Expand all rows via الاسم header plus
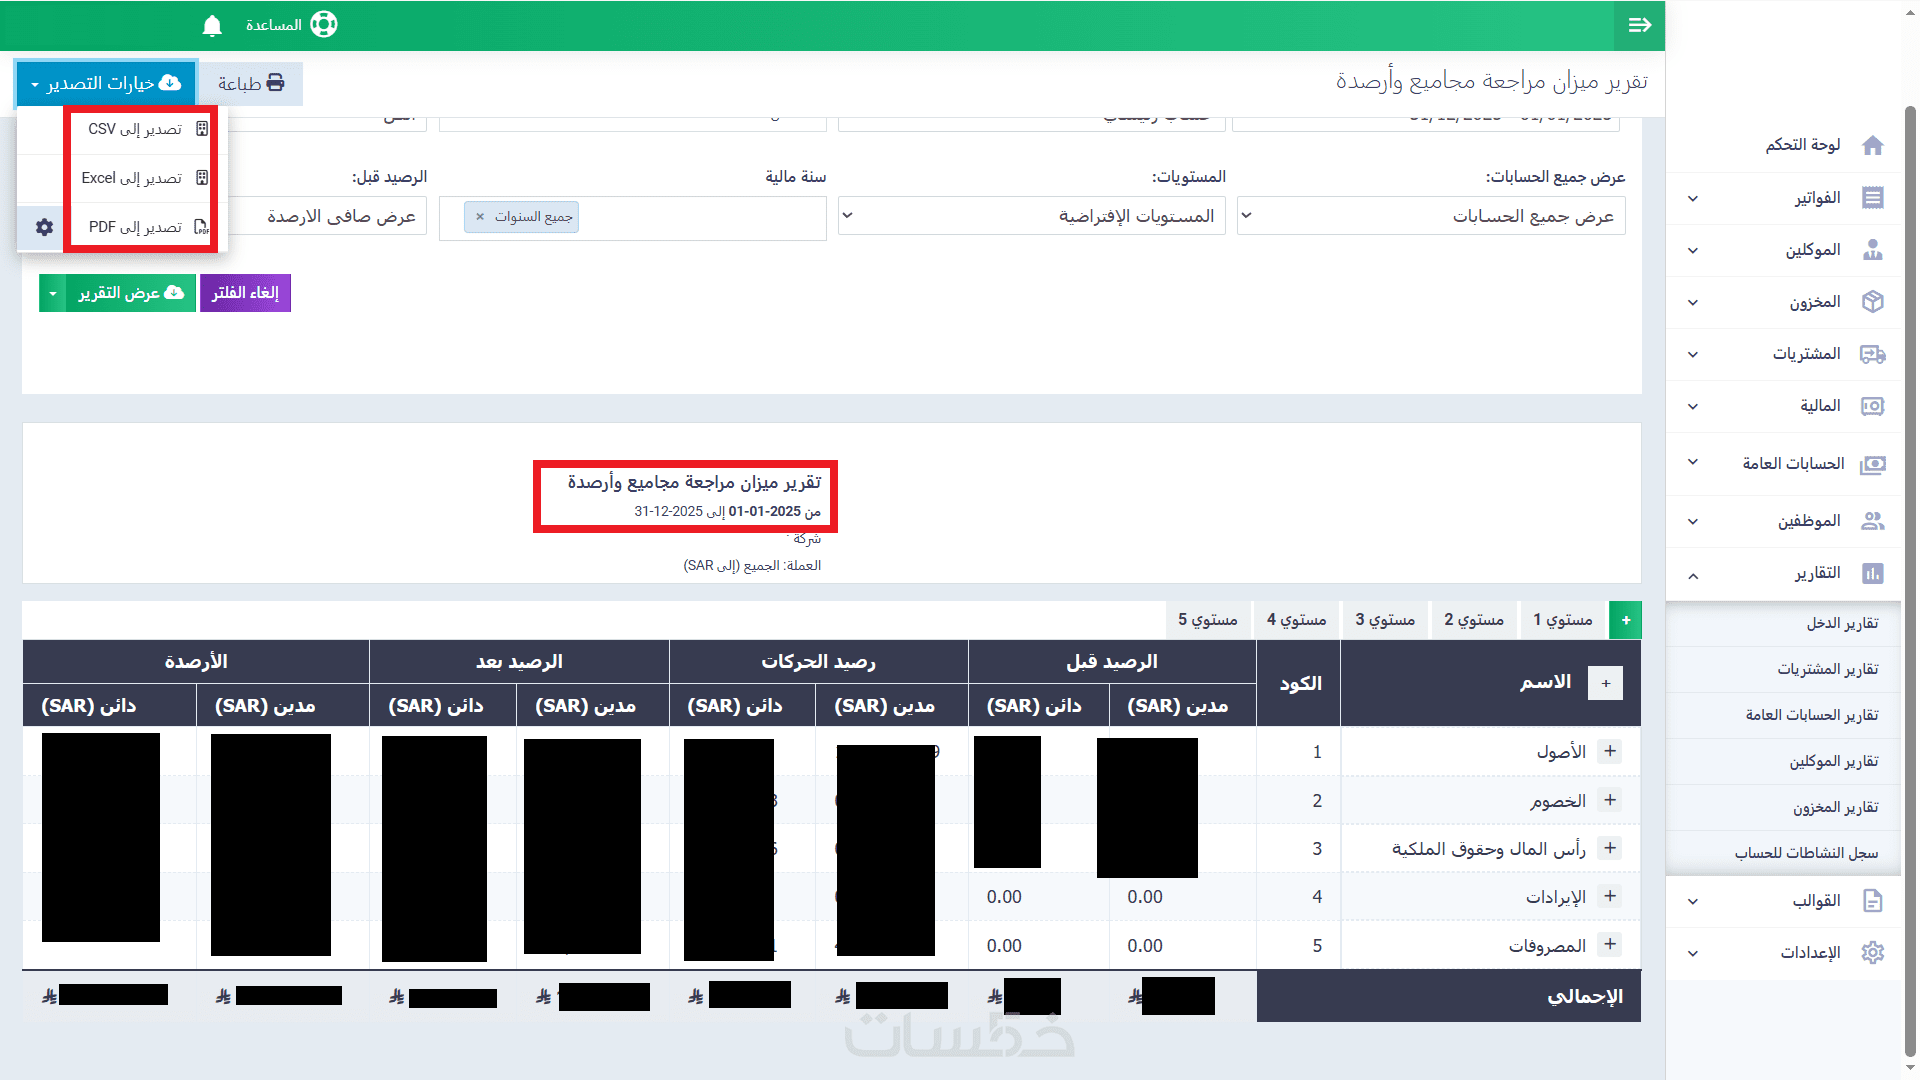Image resolution: width=1920 pixels, height=1080 pixels. point(1605,683)
